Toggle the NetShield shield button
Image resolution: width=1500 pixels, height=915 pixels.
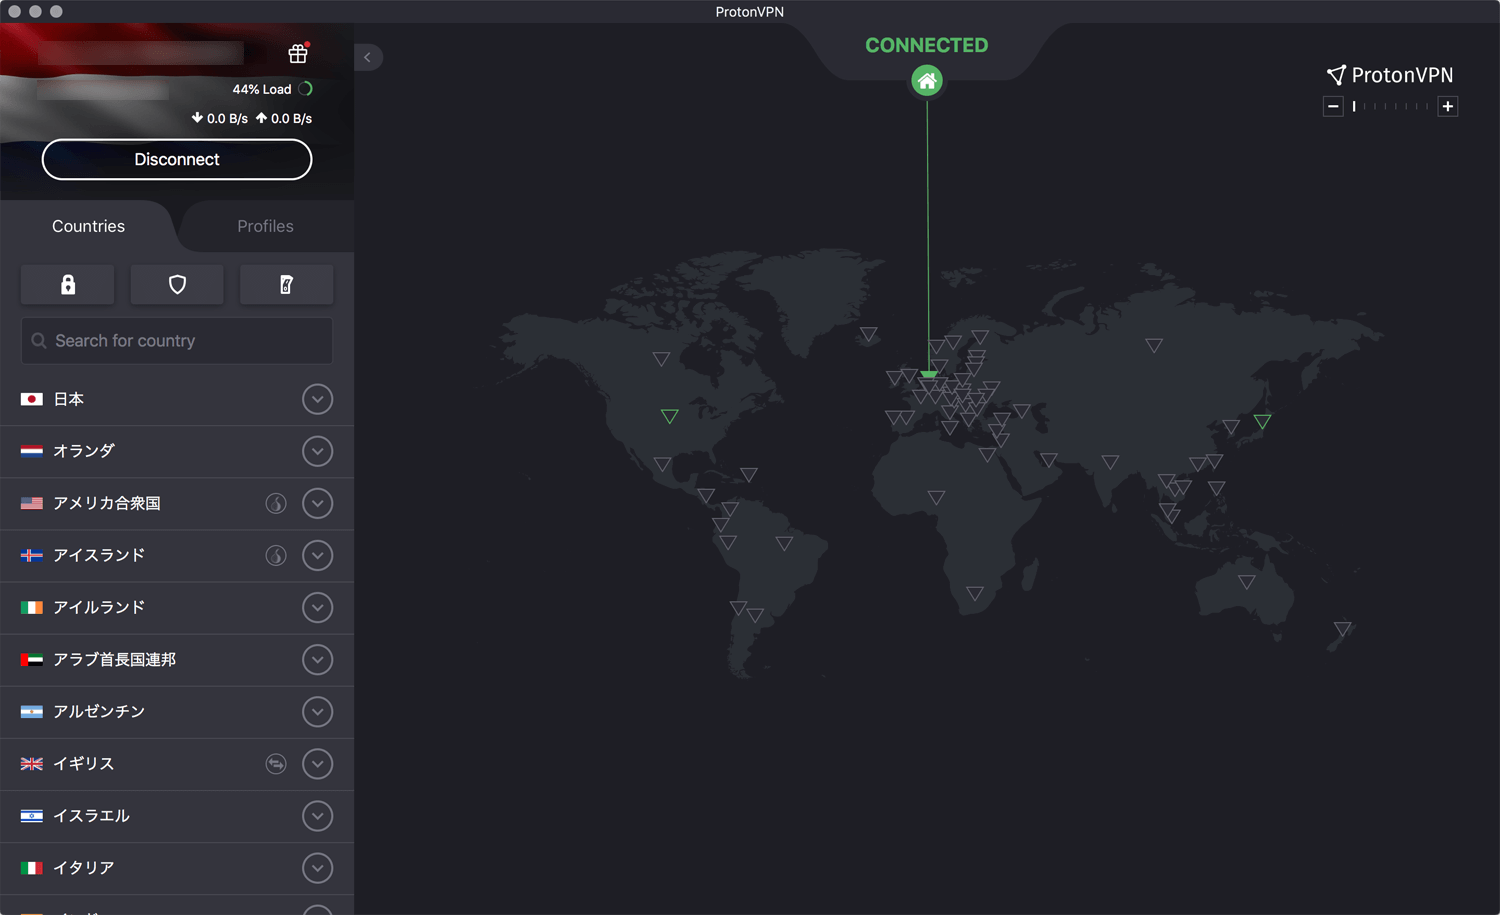177,285
